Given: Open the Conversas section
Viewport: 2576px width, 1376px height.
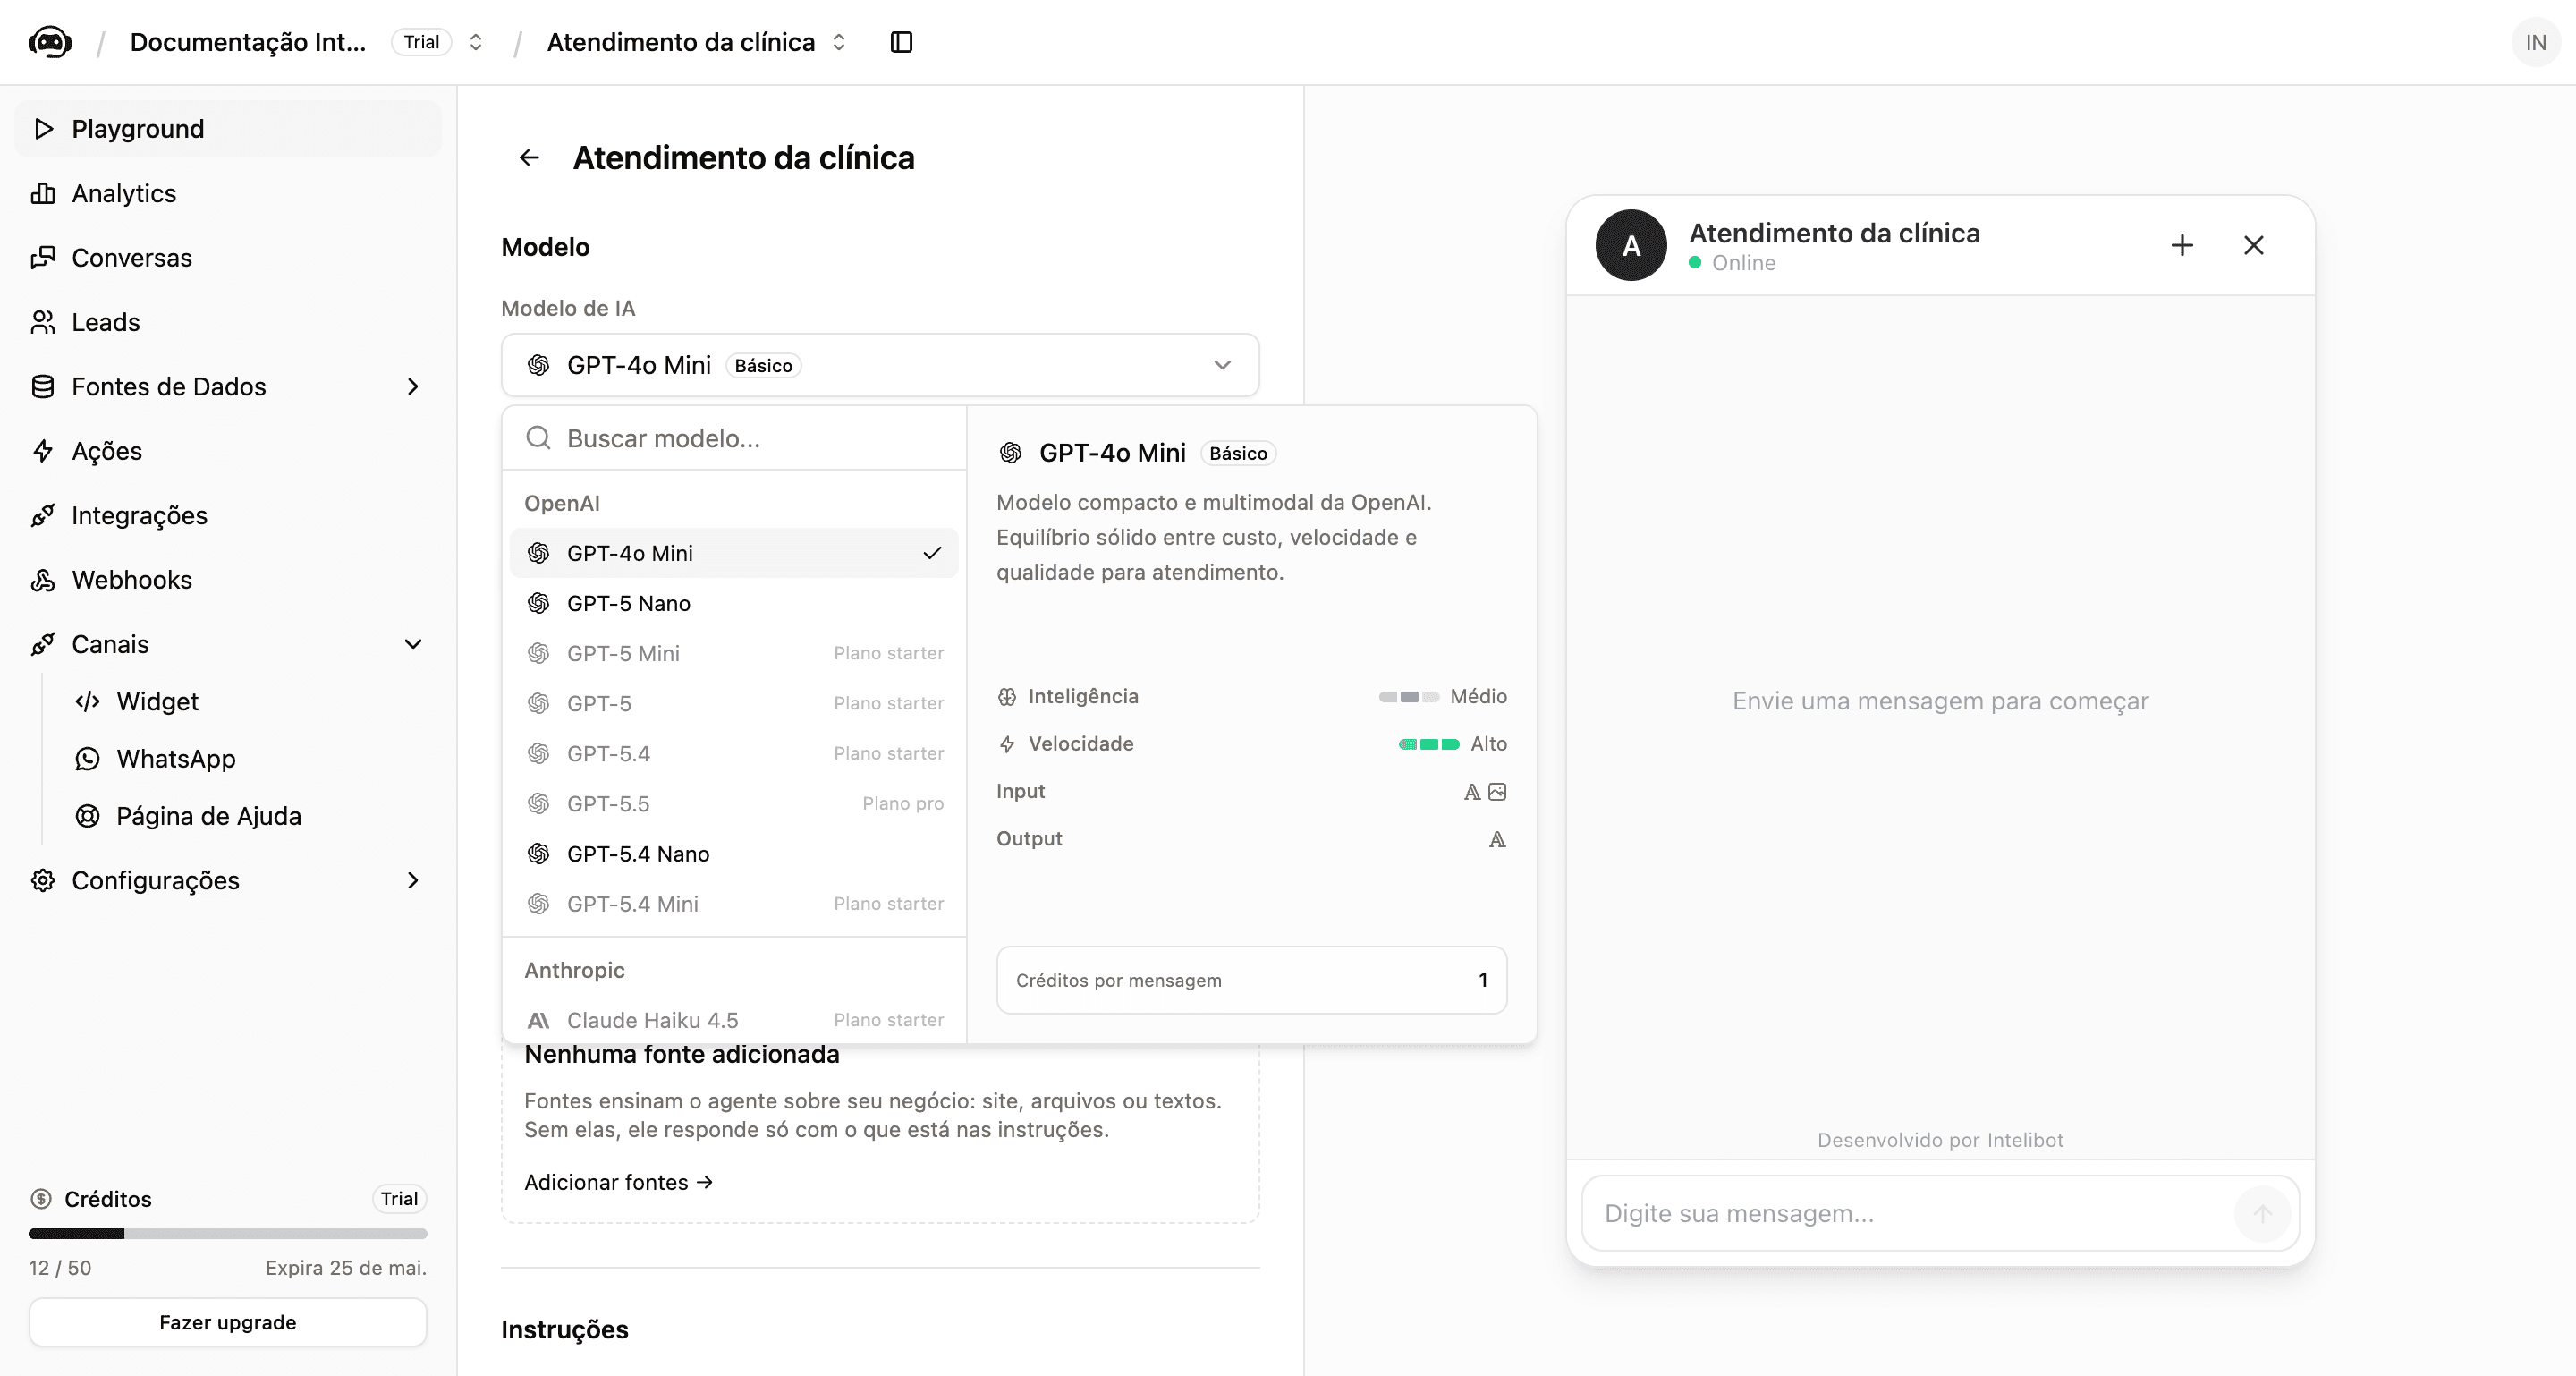Looking at the screenshot, I should click(228, 258).
